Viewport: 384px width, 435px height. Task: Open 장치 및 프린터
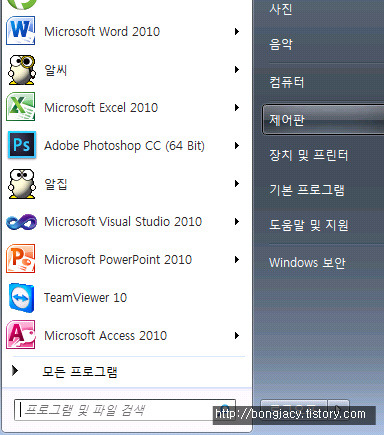coord(309,155)
